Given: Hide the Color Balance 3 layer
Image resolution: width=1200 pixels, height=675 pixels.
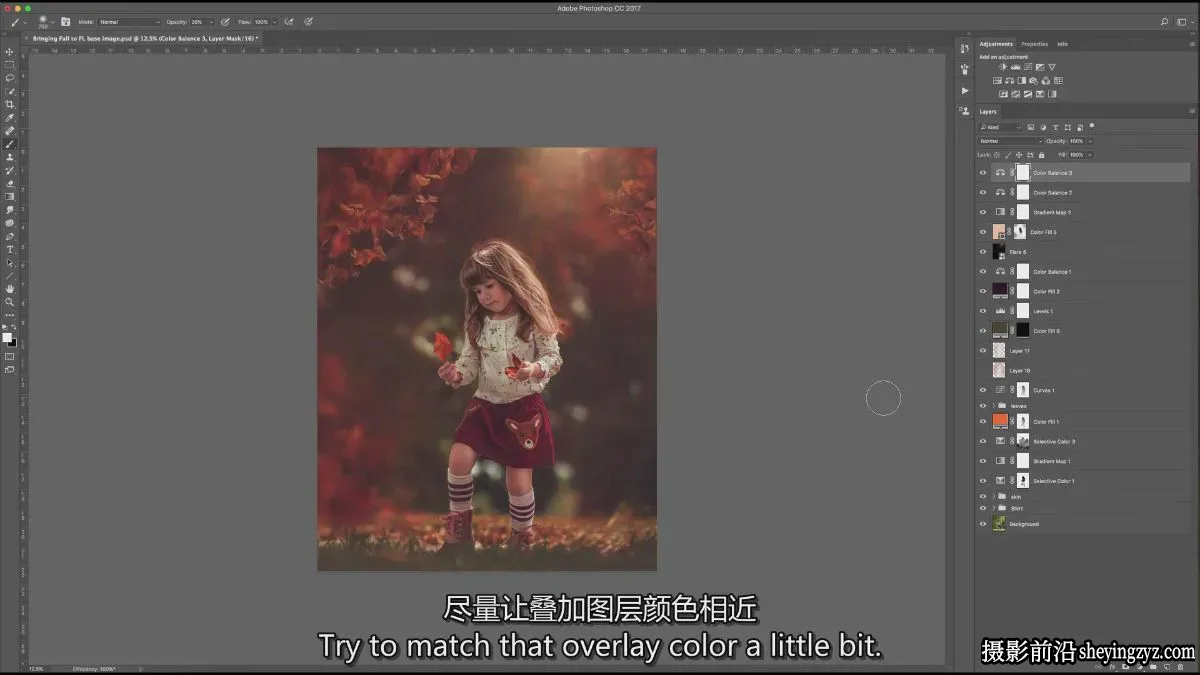Looking at the screenshot, I should point(983,173).
